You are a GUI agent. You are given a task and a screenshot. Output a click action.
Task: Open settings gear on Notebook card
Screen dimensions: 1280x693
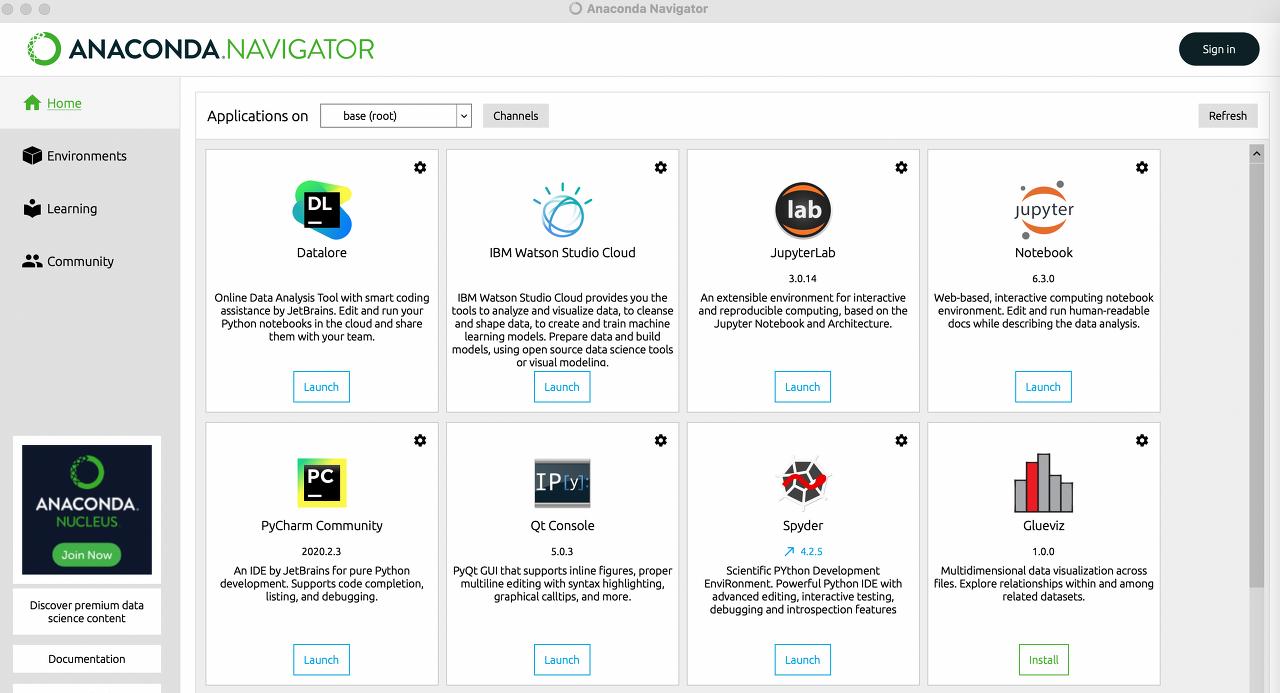pos(1142,168)
